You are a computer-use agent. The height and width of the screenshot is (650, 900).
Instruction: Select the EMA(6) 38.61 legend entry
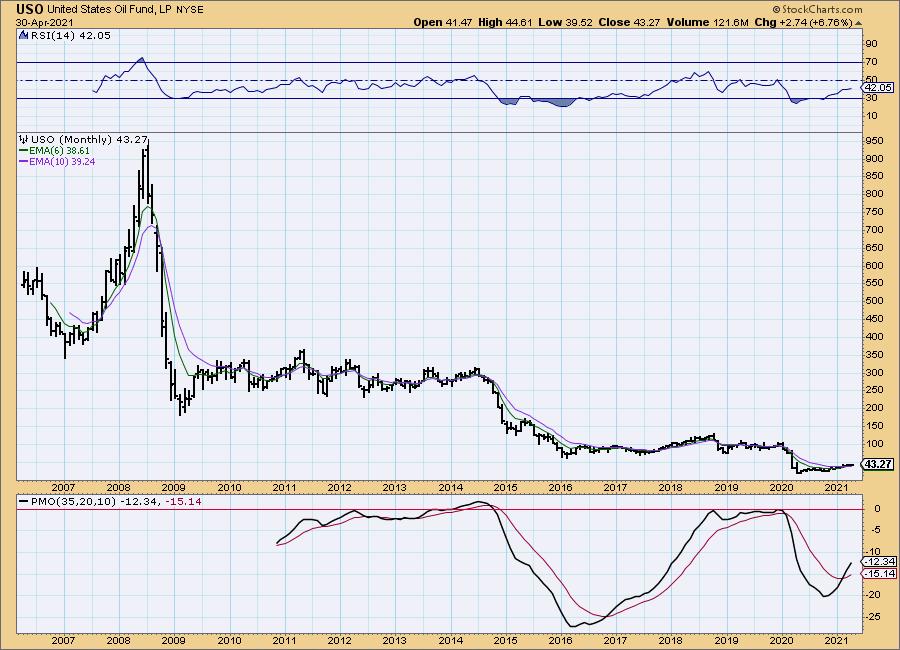59,150
